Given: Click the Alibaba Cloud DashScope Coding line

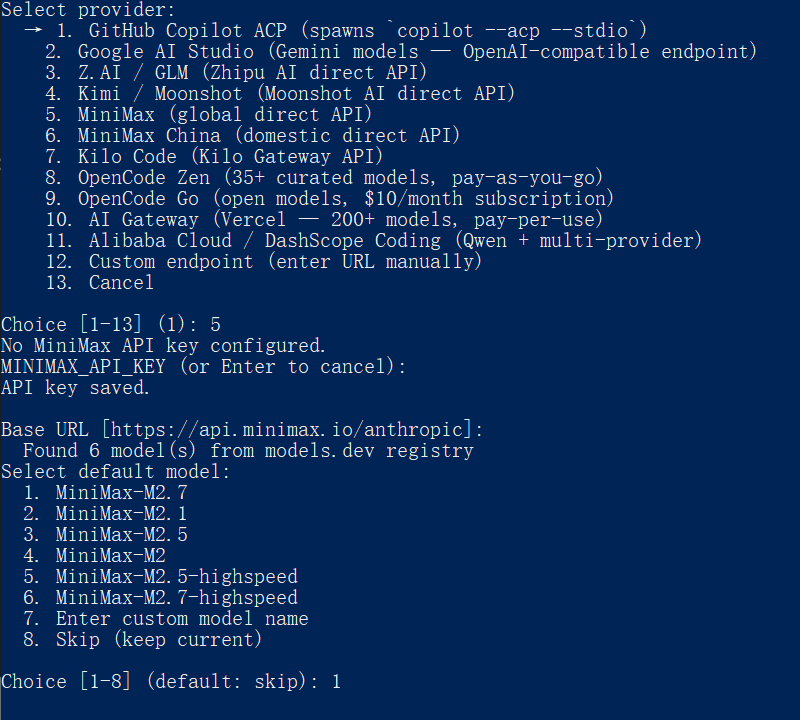Looking at the screenshot, I should click(395, 240).
